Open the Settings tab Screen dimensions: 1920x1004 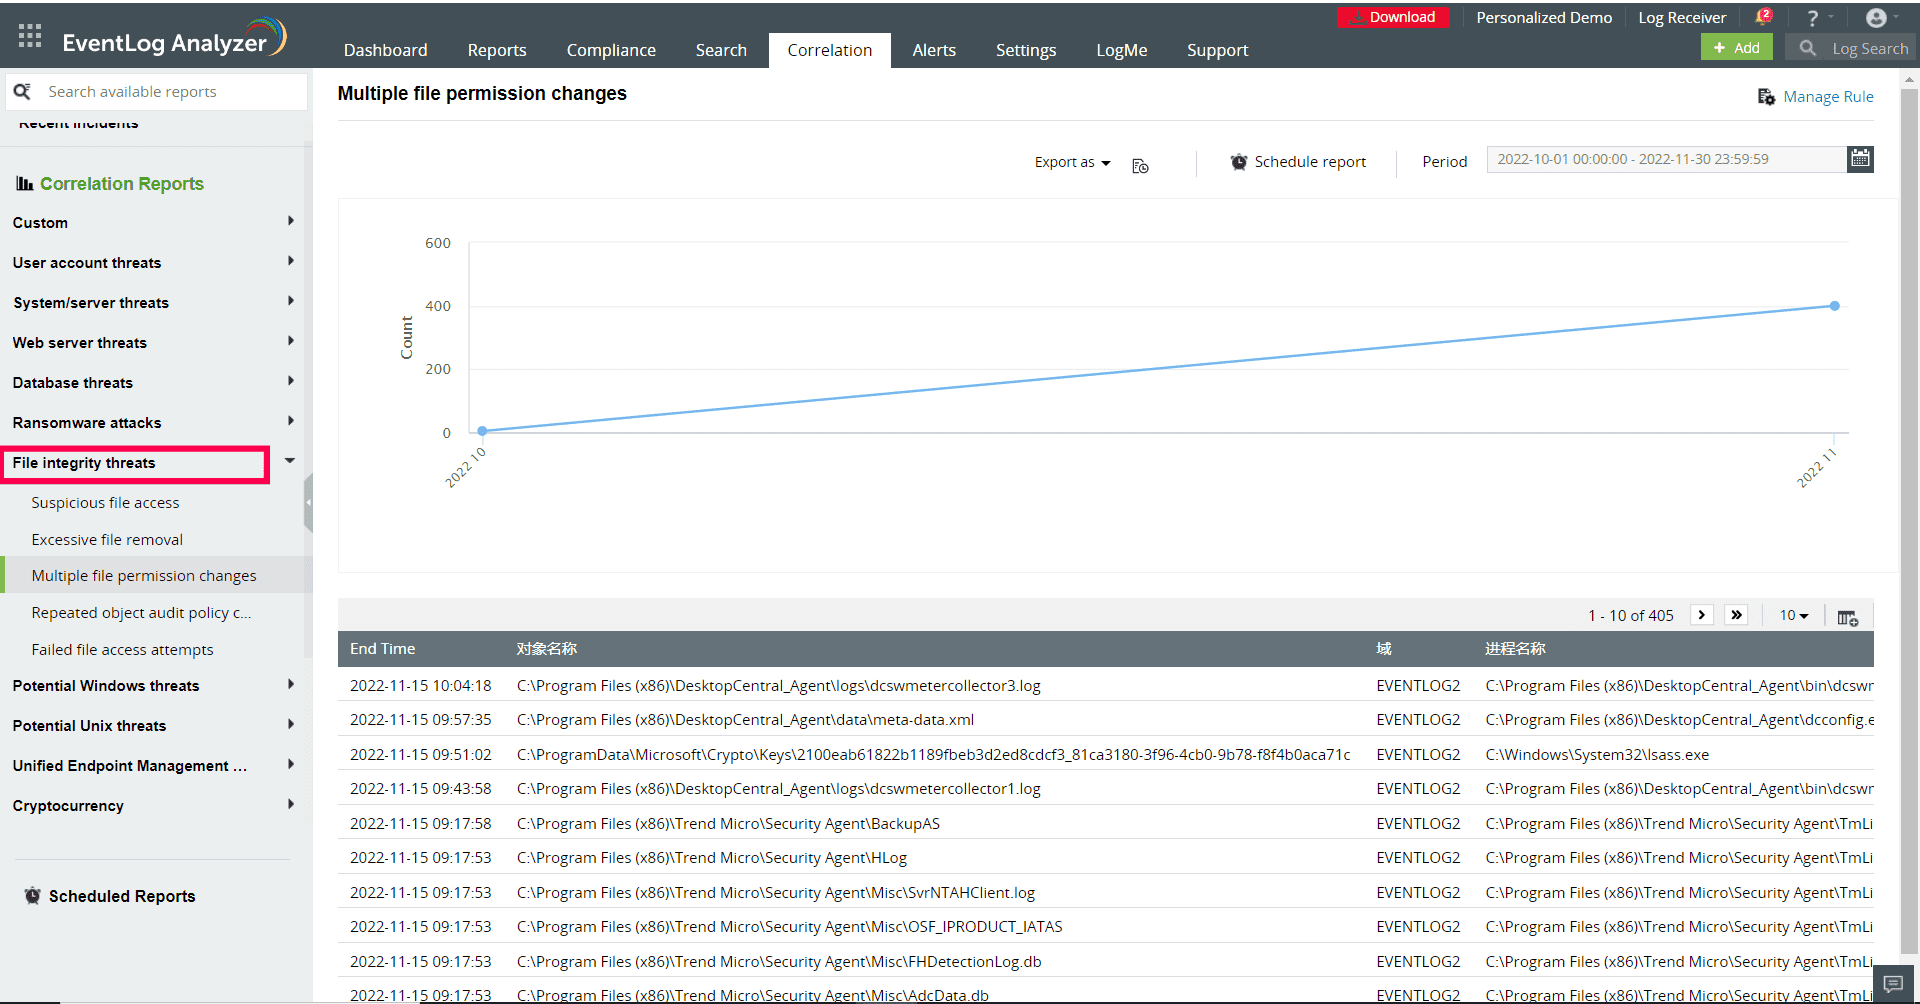click(x=1026, y=50)
